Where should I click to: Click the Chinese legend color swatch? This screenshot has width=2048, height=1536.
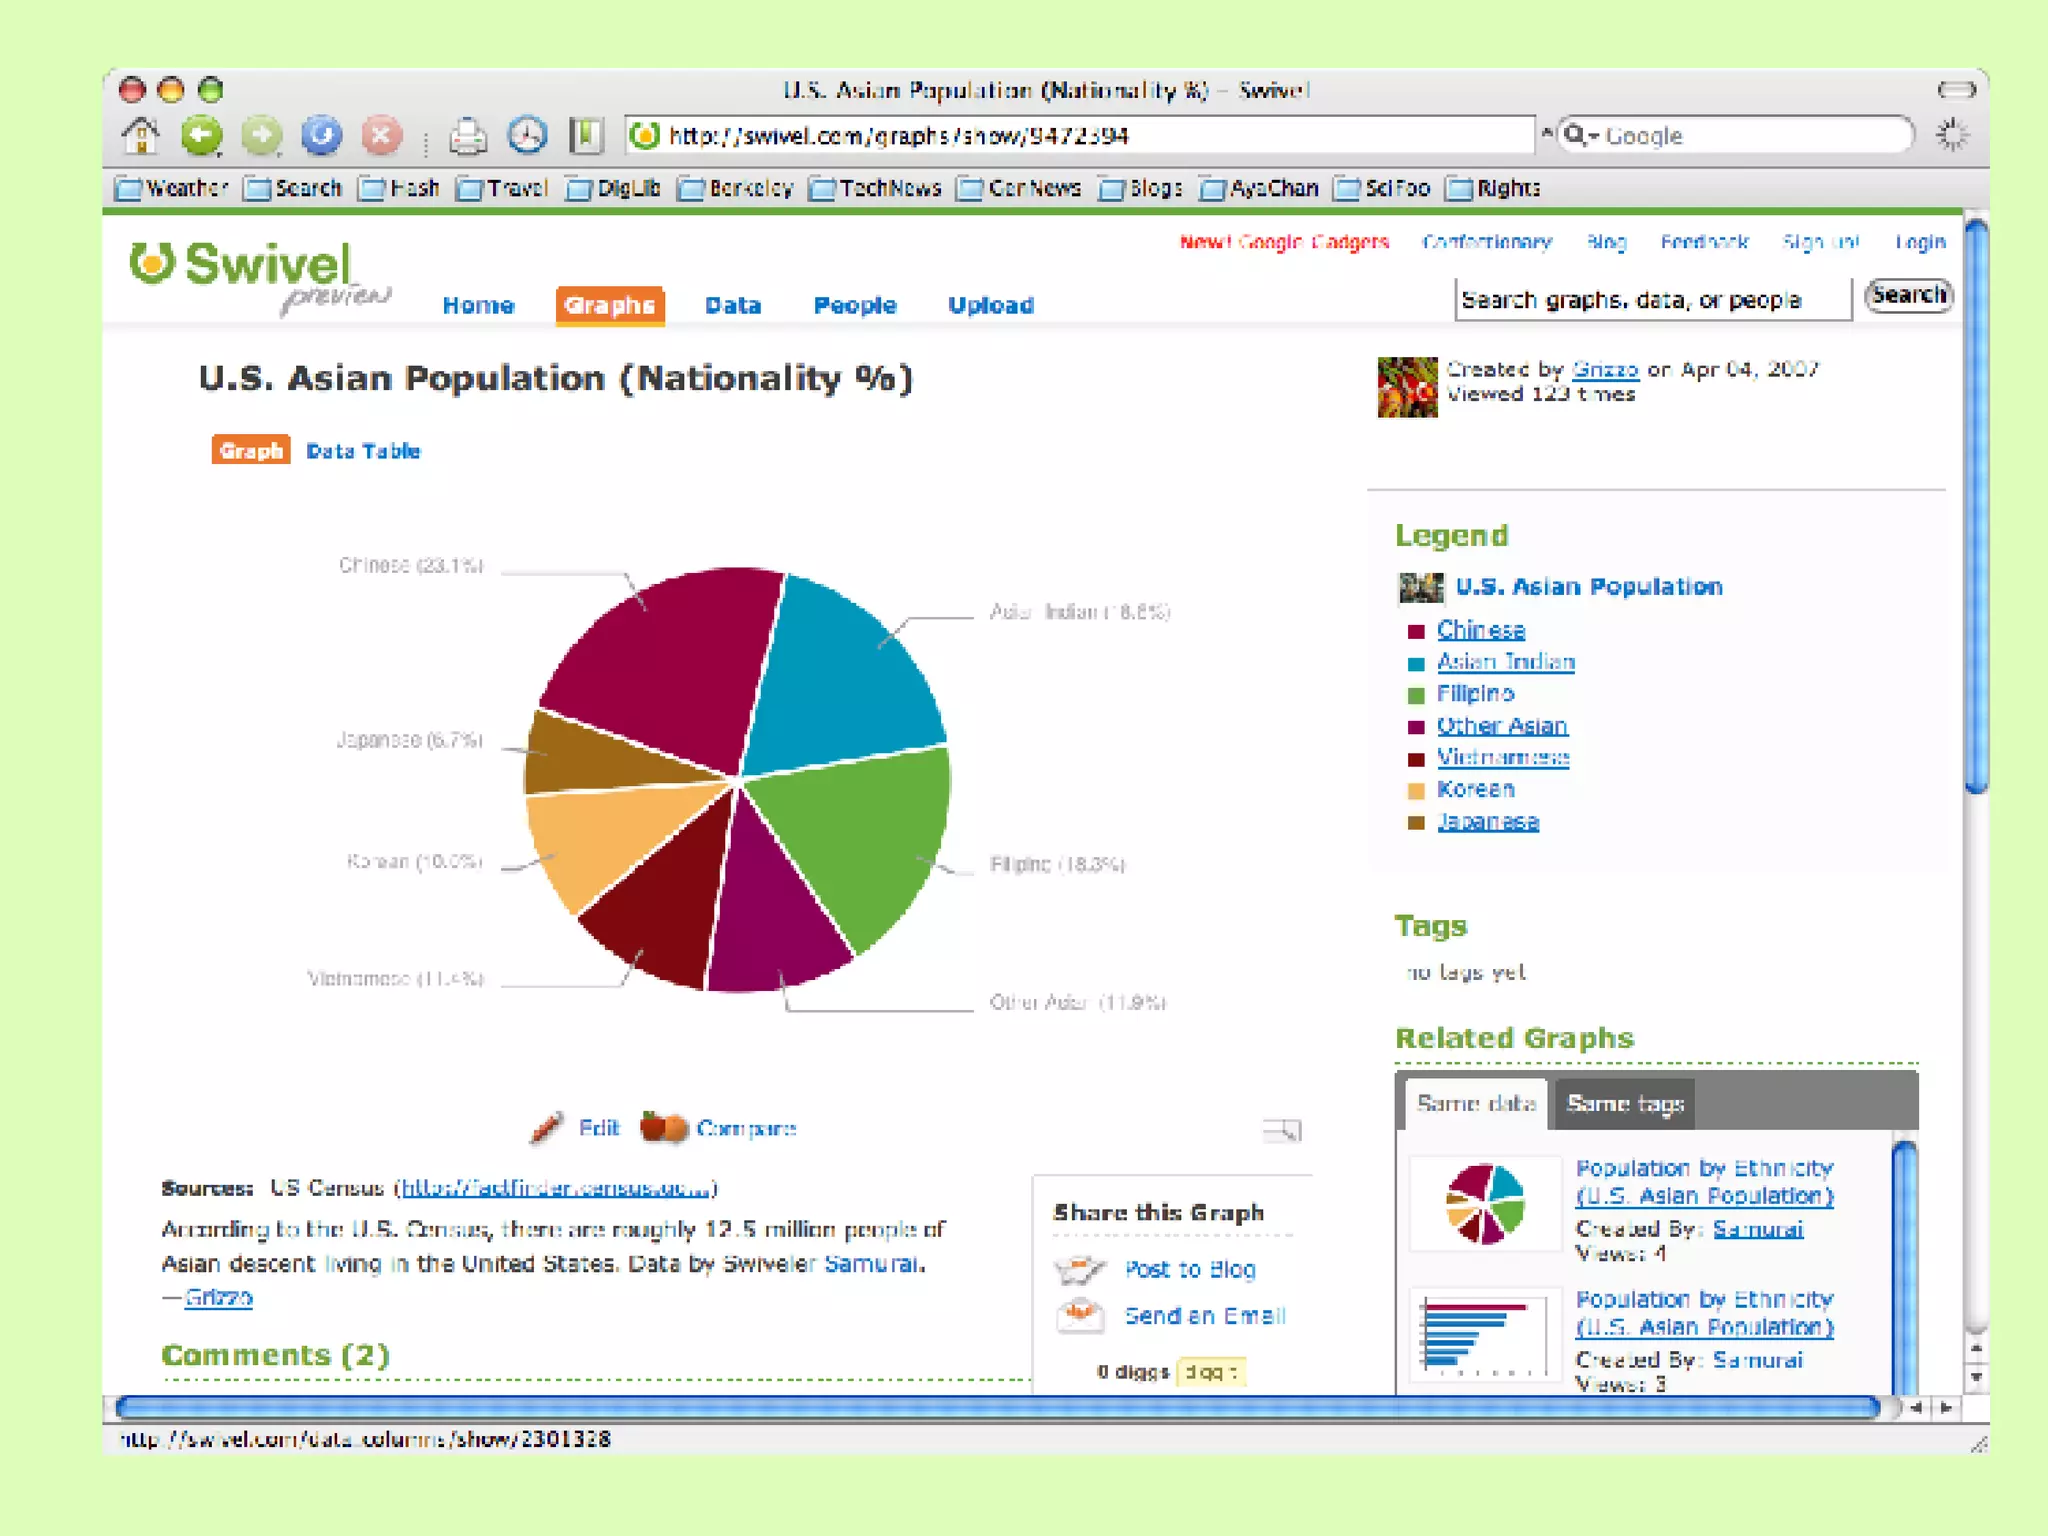click(1416, 631)
